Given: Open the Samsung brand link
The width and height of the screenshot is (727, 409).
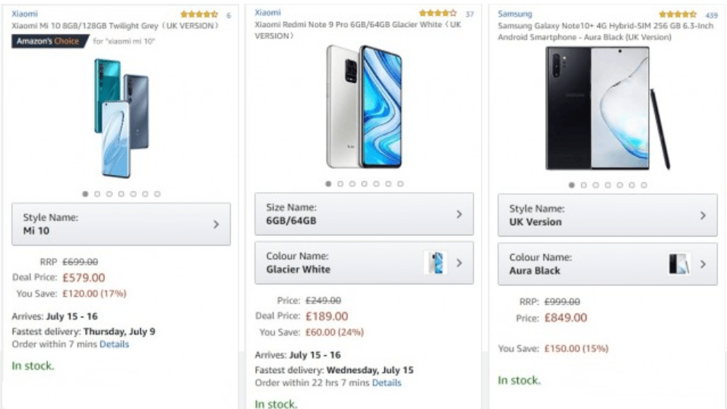Looking at the screenshot, I should [x=515, y=14].
